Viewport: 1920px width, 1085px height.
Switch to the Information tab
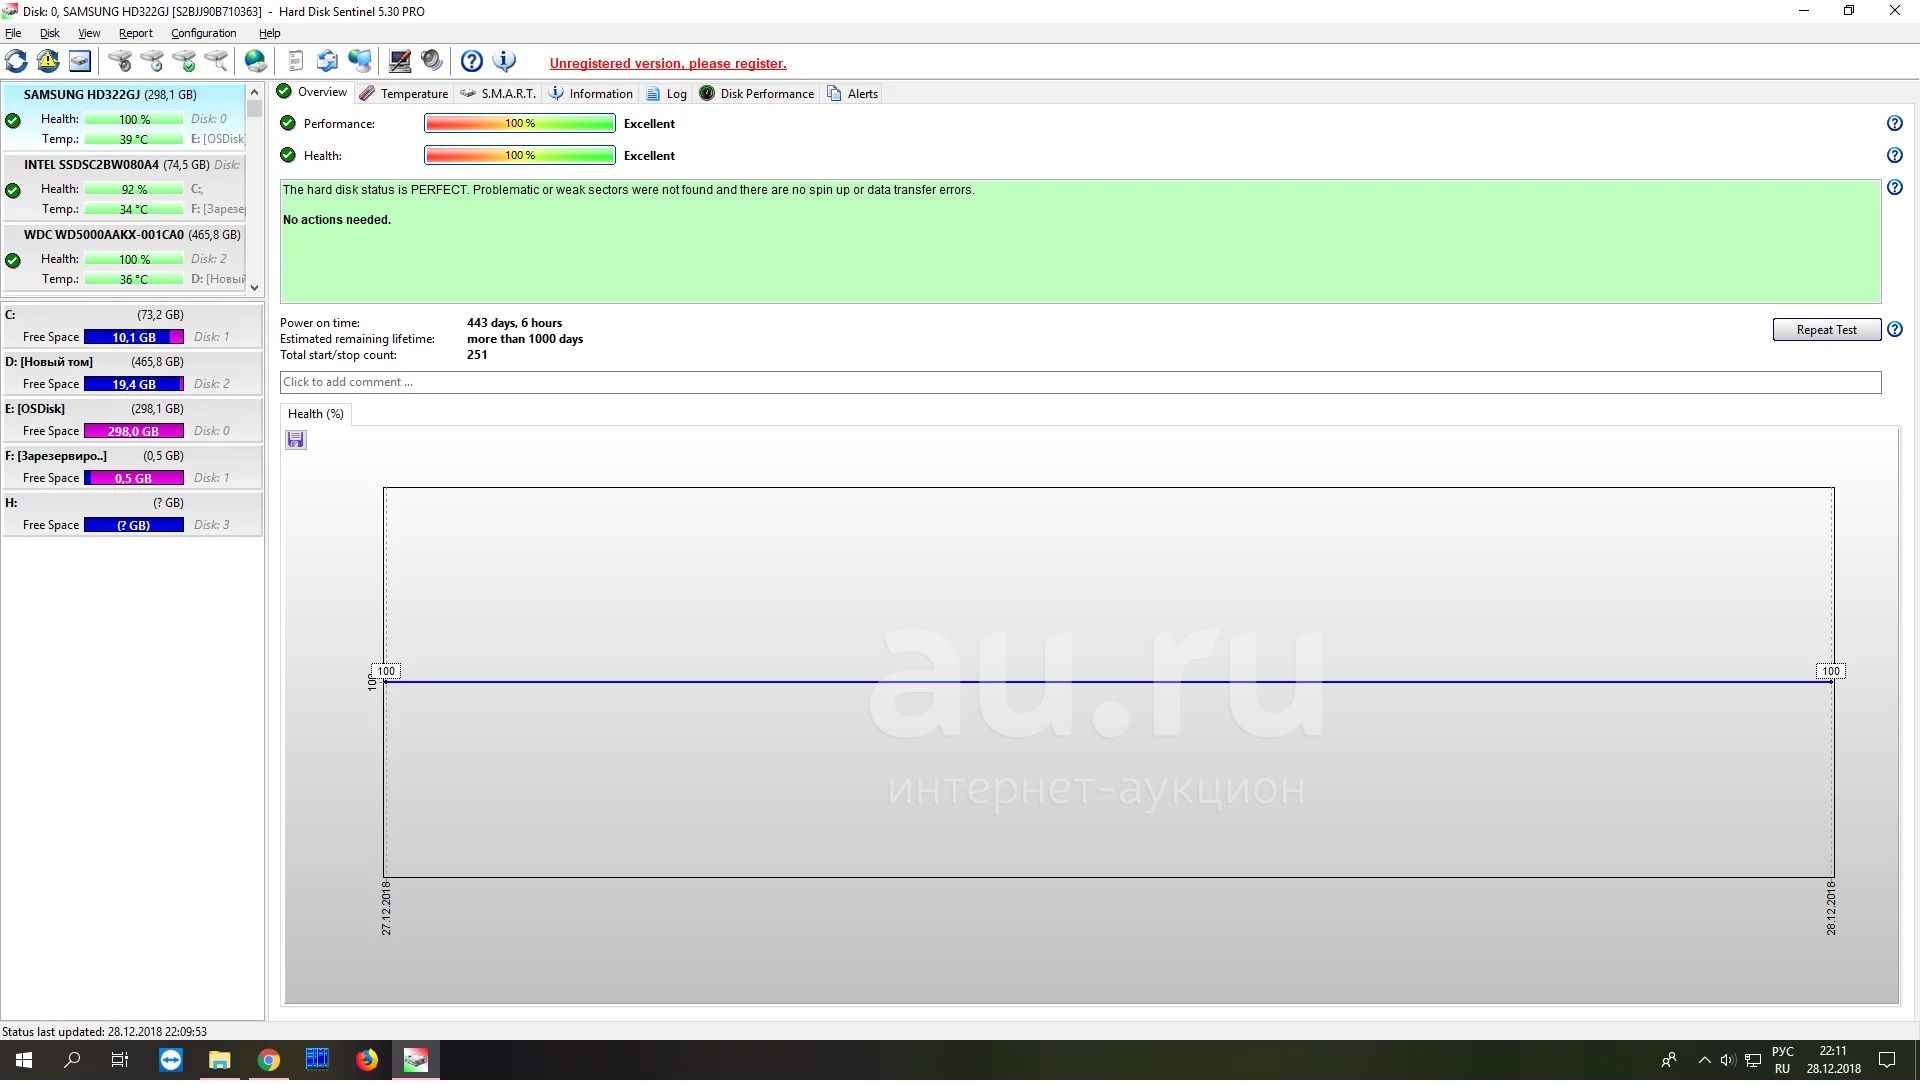[x=591, y=94]
